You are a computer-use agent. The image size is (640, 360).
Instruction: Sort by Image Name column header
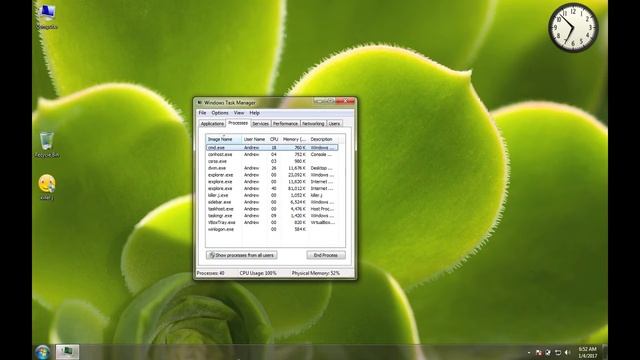click(224, 139)
